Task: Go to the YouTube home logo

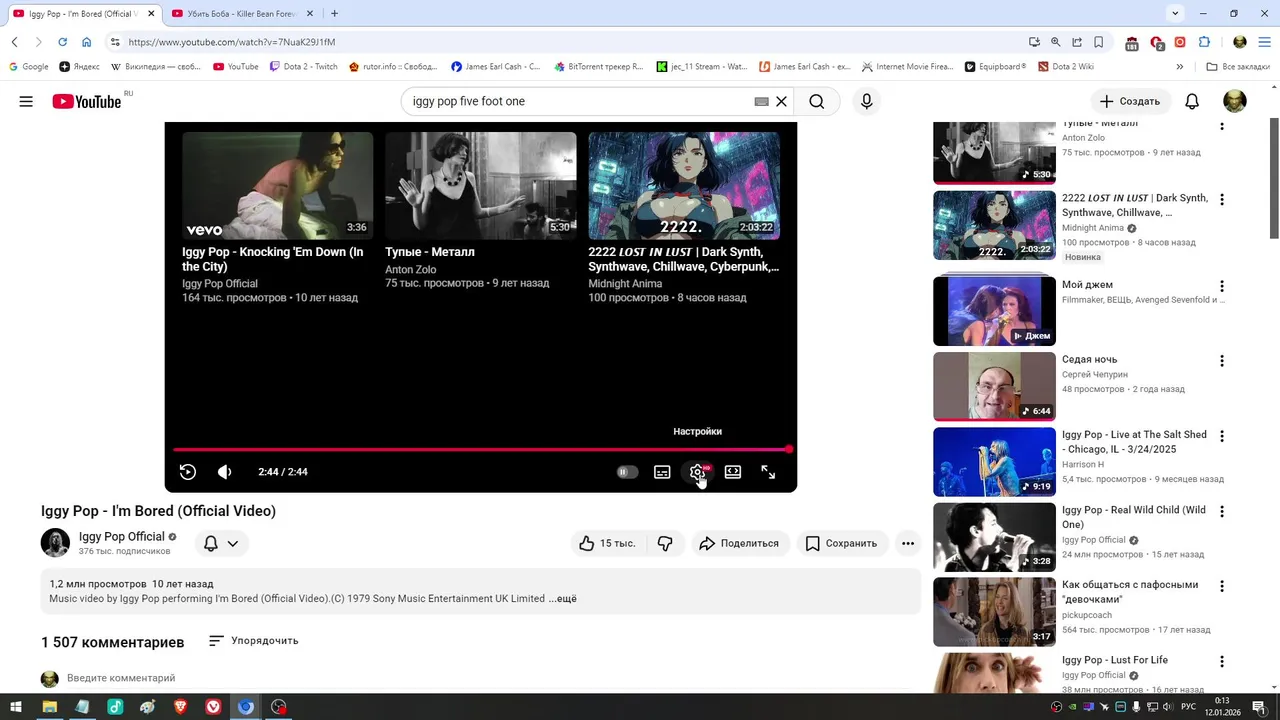Action: [x=87, y=101]
